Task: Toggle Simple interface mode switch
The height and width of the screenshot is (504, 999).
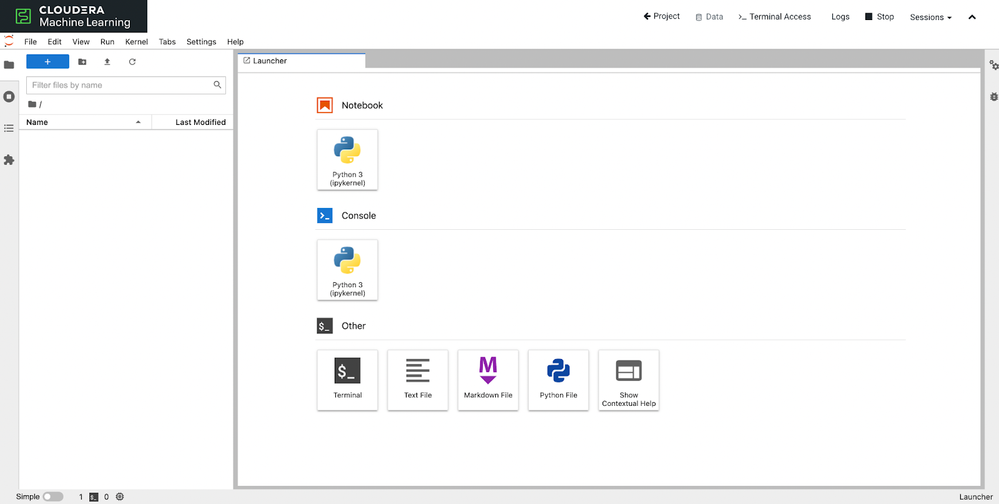Action: (53, 497)
